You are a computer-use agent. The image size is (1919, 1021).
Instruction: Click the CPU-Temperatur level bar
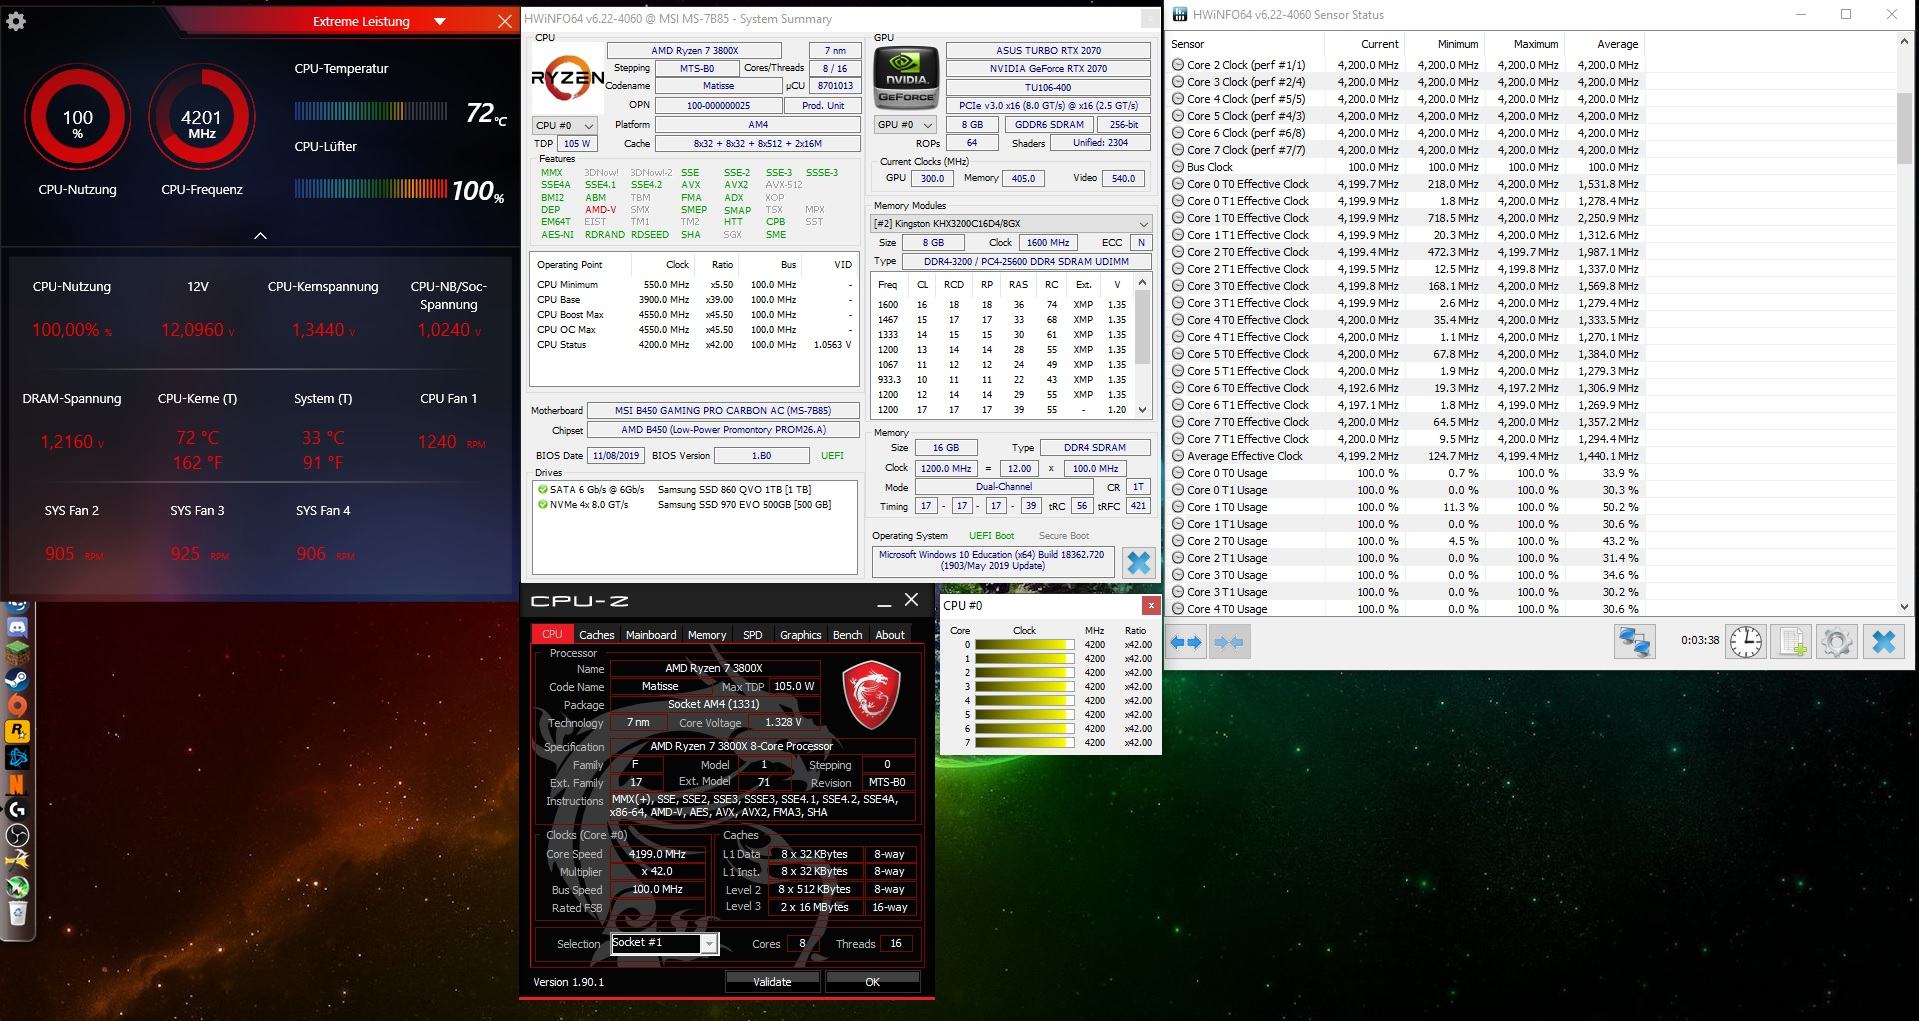tap(371, 111)
